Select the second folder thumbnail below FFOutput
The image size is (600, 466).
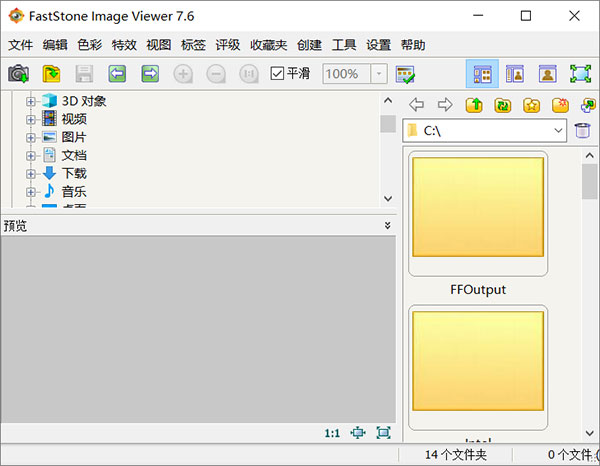[478, 367]
